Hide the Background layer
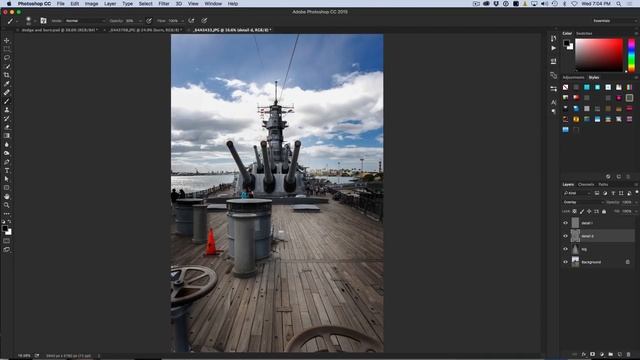The width and height of the screenshot is (640, 360). point(565,262)
